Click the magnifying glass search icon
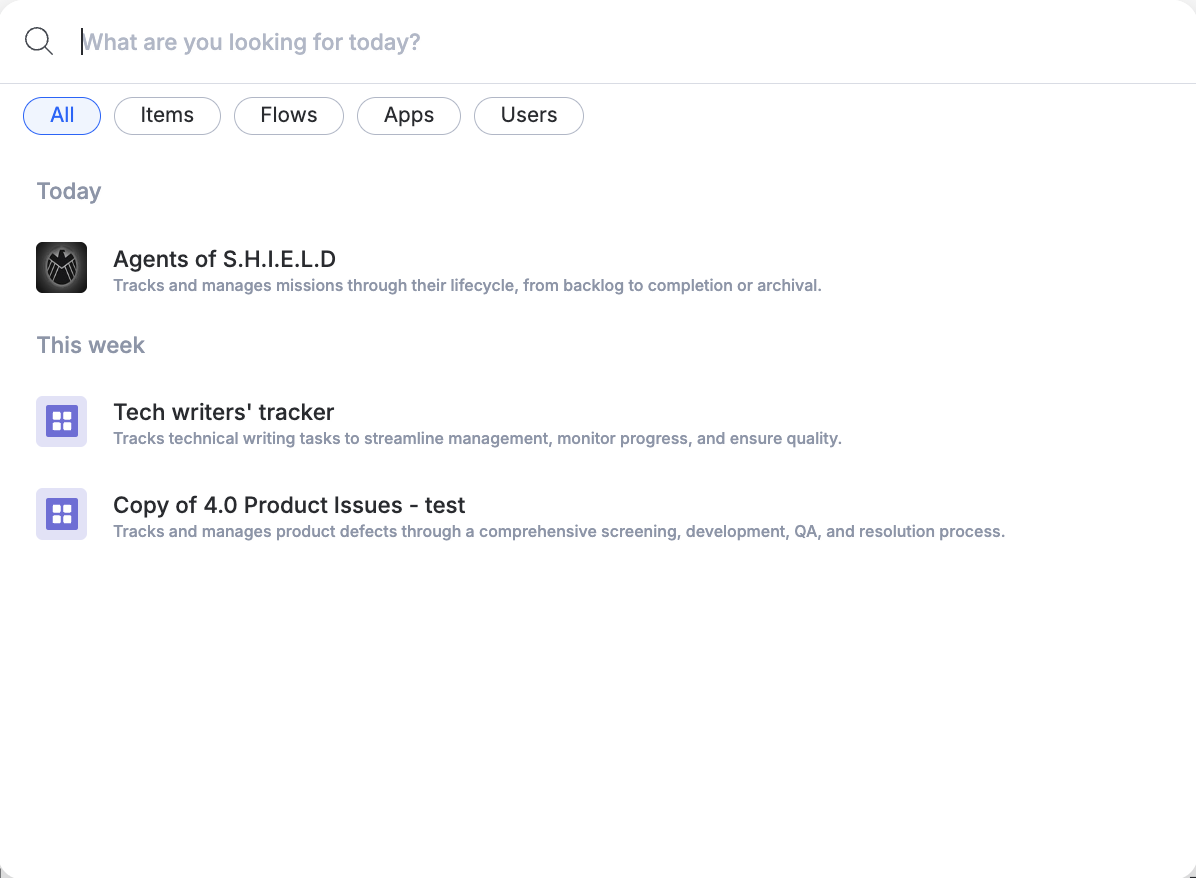Image resolution: width=1196 pixels, height=878 pixels. 39,41
